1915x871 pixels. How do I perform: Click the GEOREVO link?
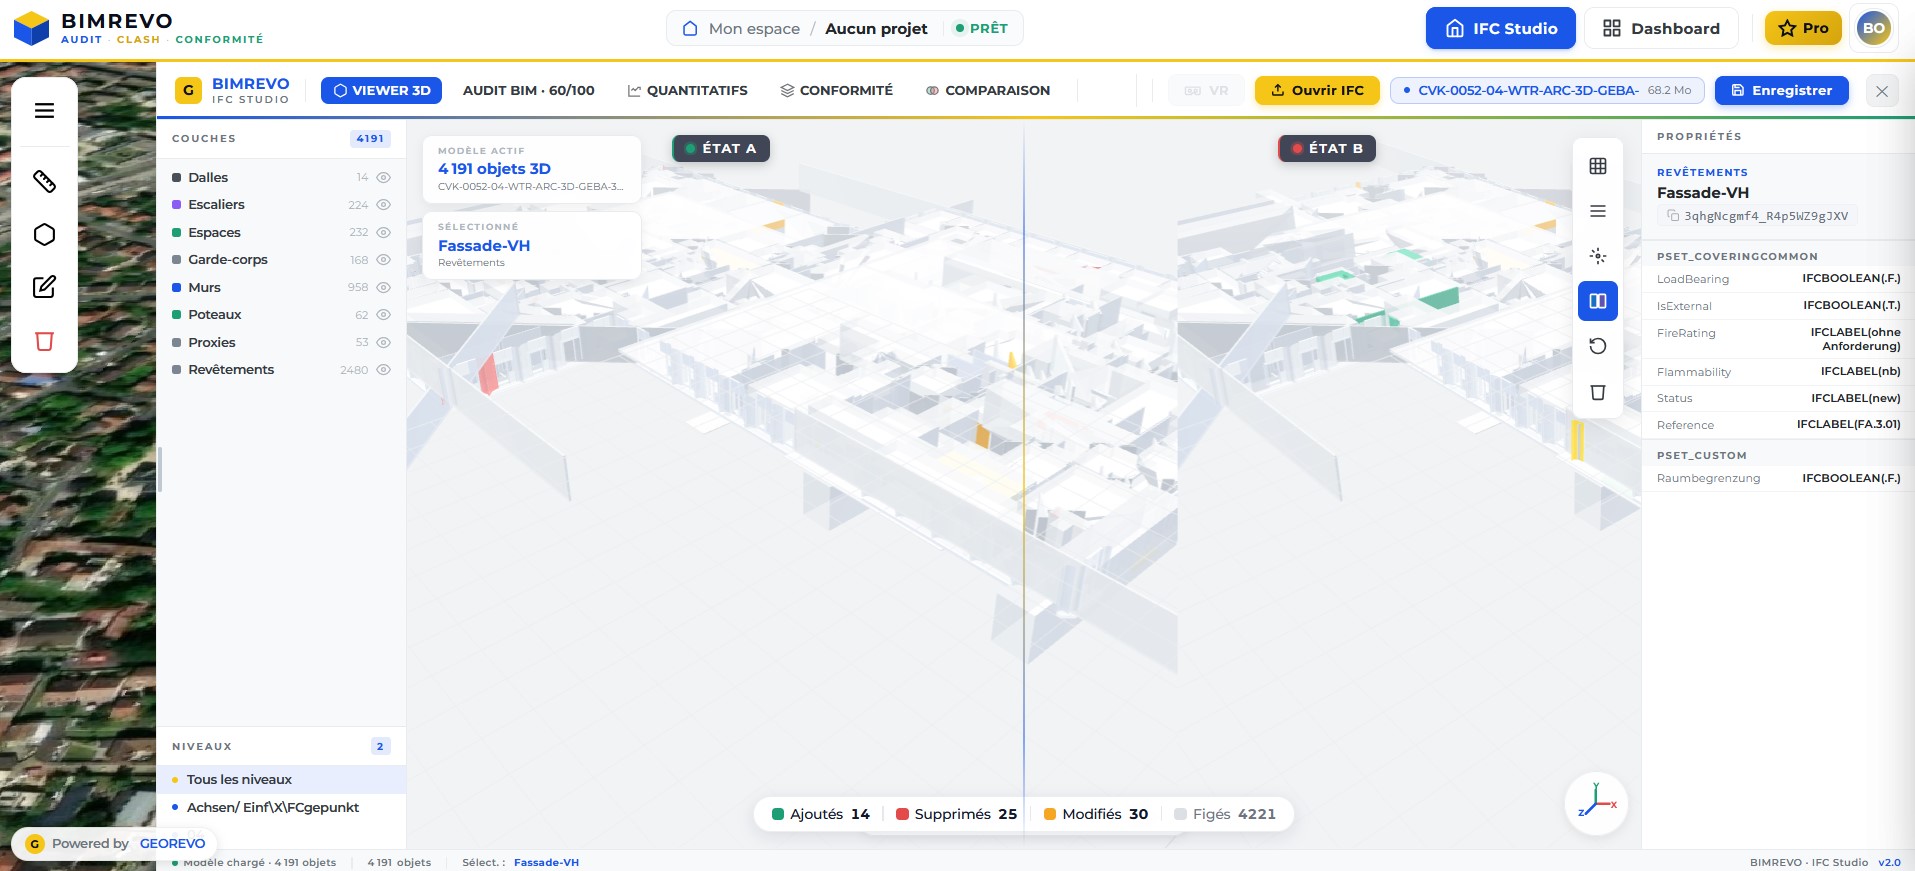tap(172, 843)
